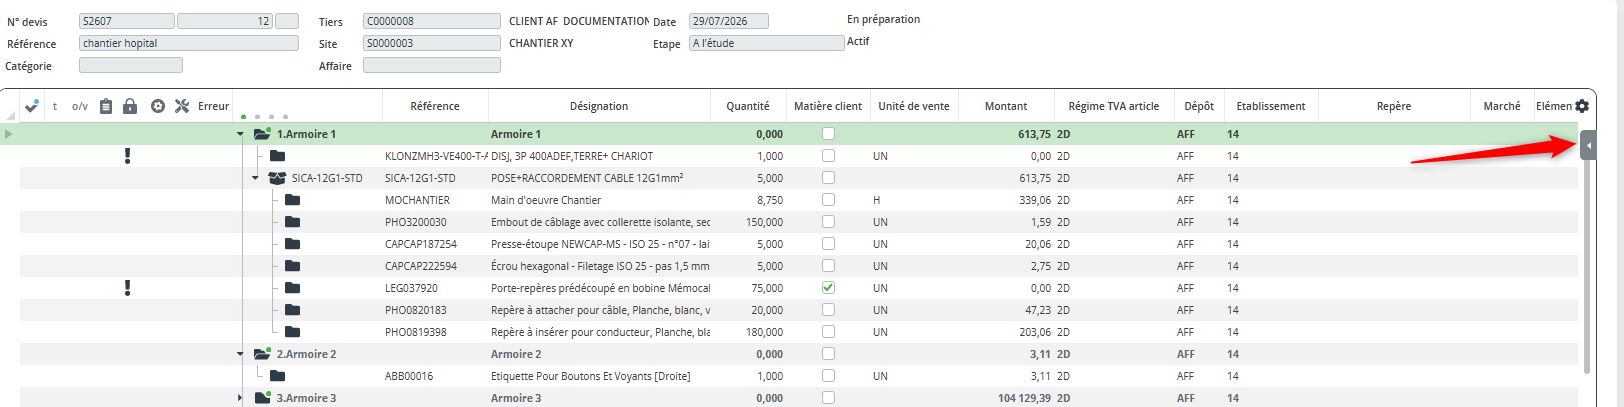The image size is (1624, 407).
Task: Sort by the Quantité column header
Action: click(x=748, y=106)
